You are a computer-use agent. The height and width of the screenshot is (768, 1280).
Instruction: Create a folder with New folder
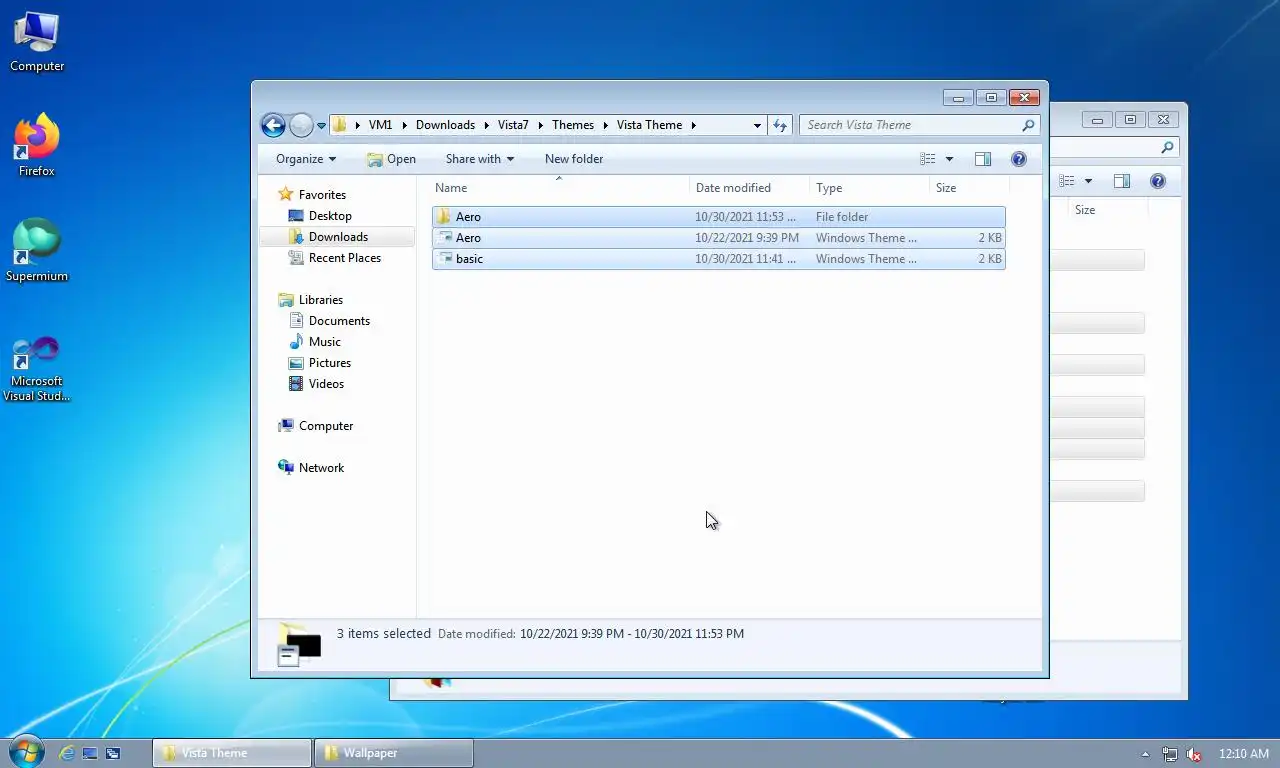click(x=574, y=159)
